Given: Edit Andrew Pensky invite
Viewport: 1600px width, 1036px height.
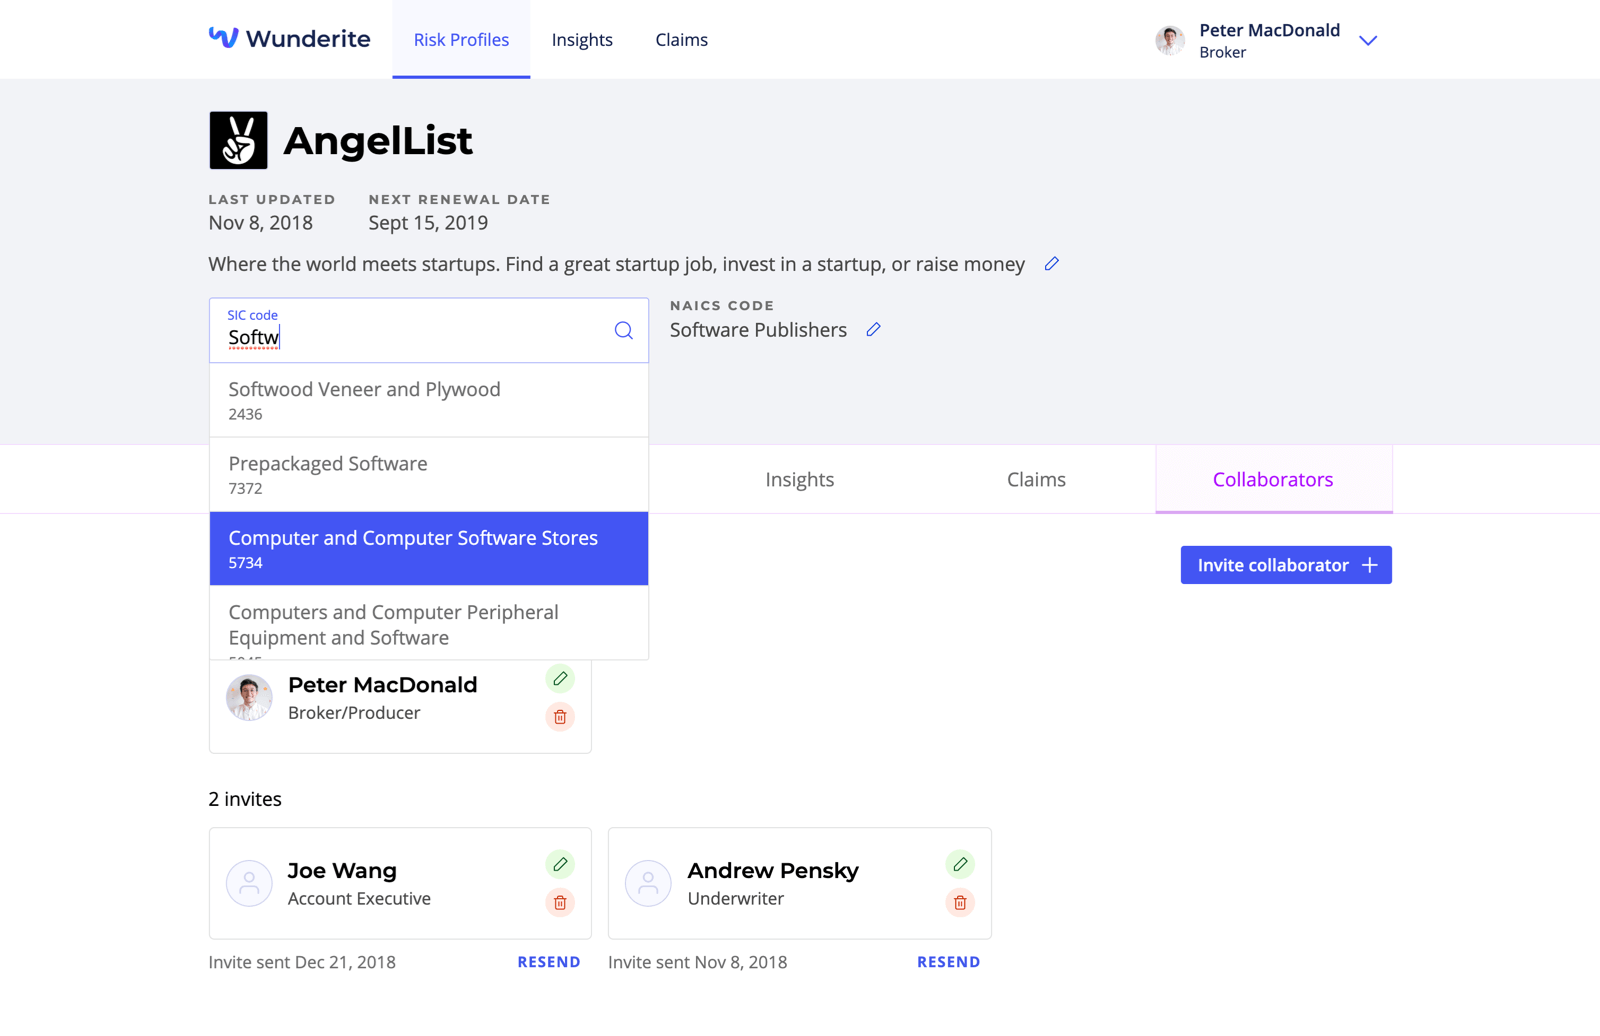Looking at the screenshot, I should click(960, 865).
